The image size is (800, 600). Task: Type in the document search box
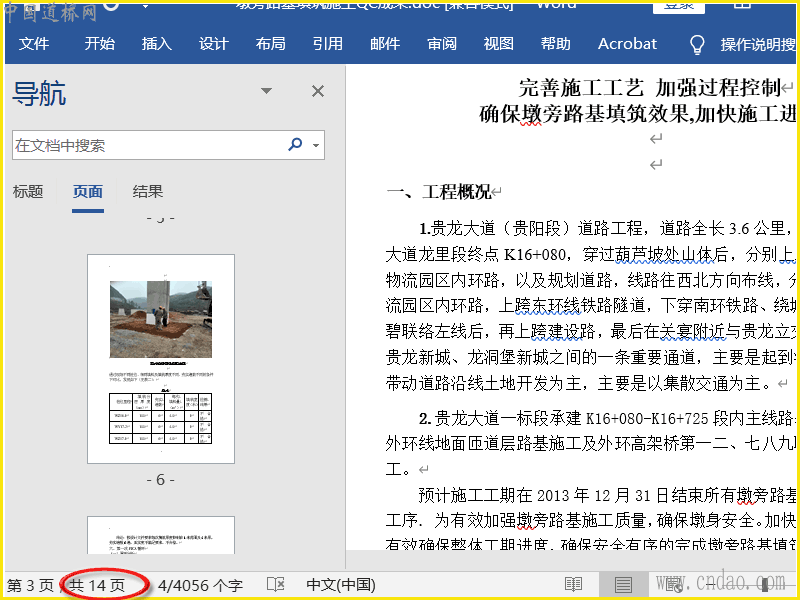pyautogui.click(x=145, y=145)
